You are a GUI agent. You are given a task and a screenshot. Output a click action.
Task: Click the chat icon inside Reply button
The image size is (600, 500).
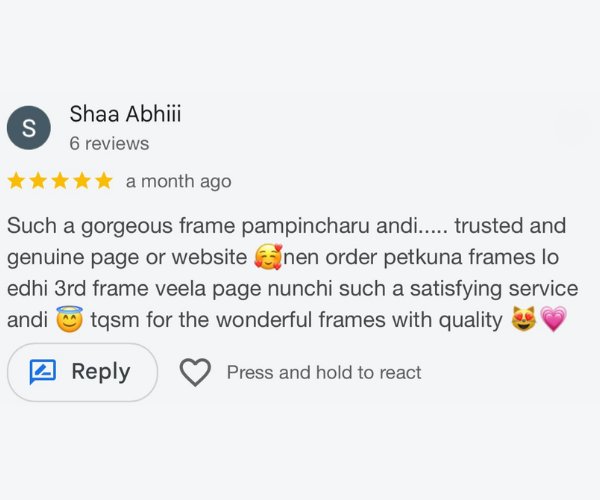click(43, 373)
